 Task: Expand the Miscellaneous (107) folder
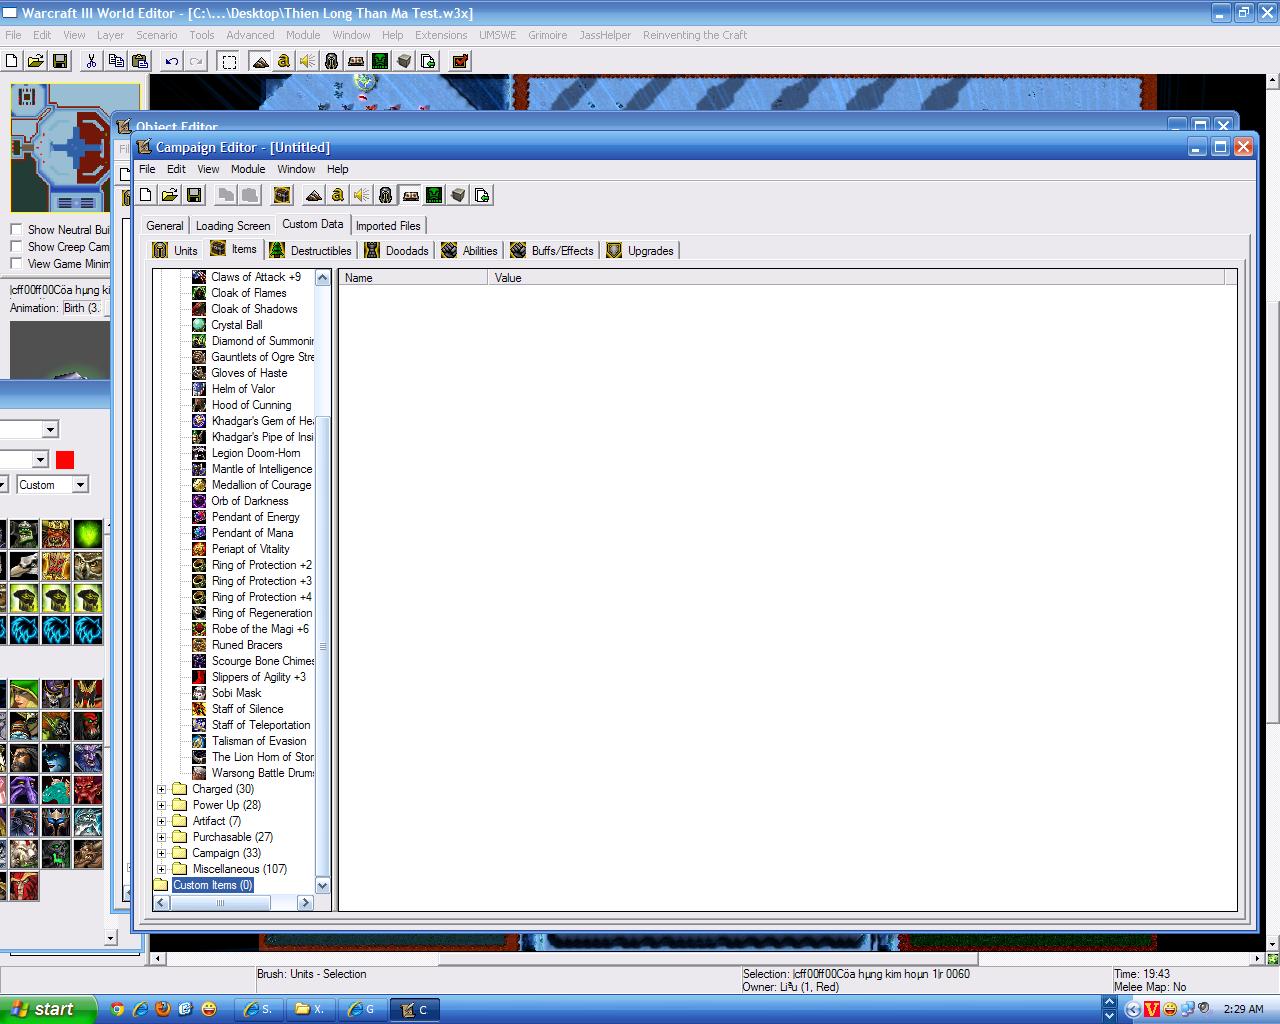[162, 869]
